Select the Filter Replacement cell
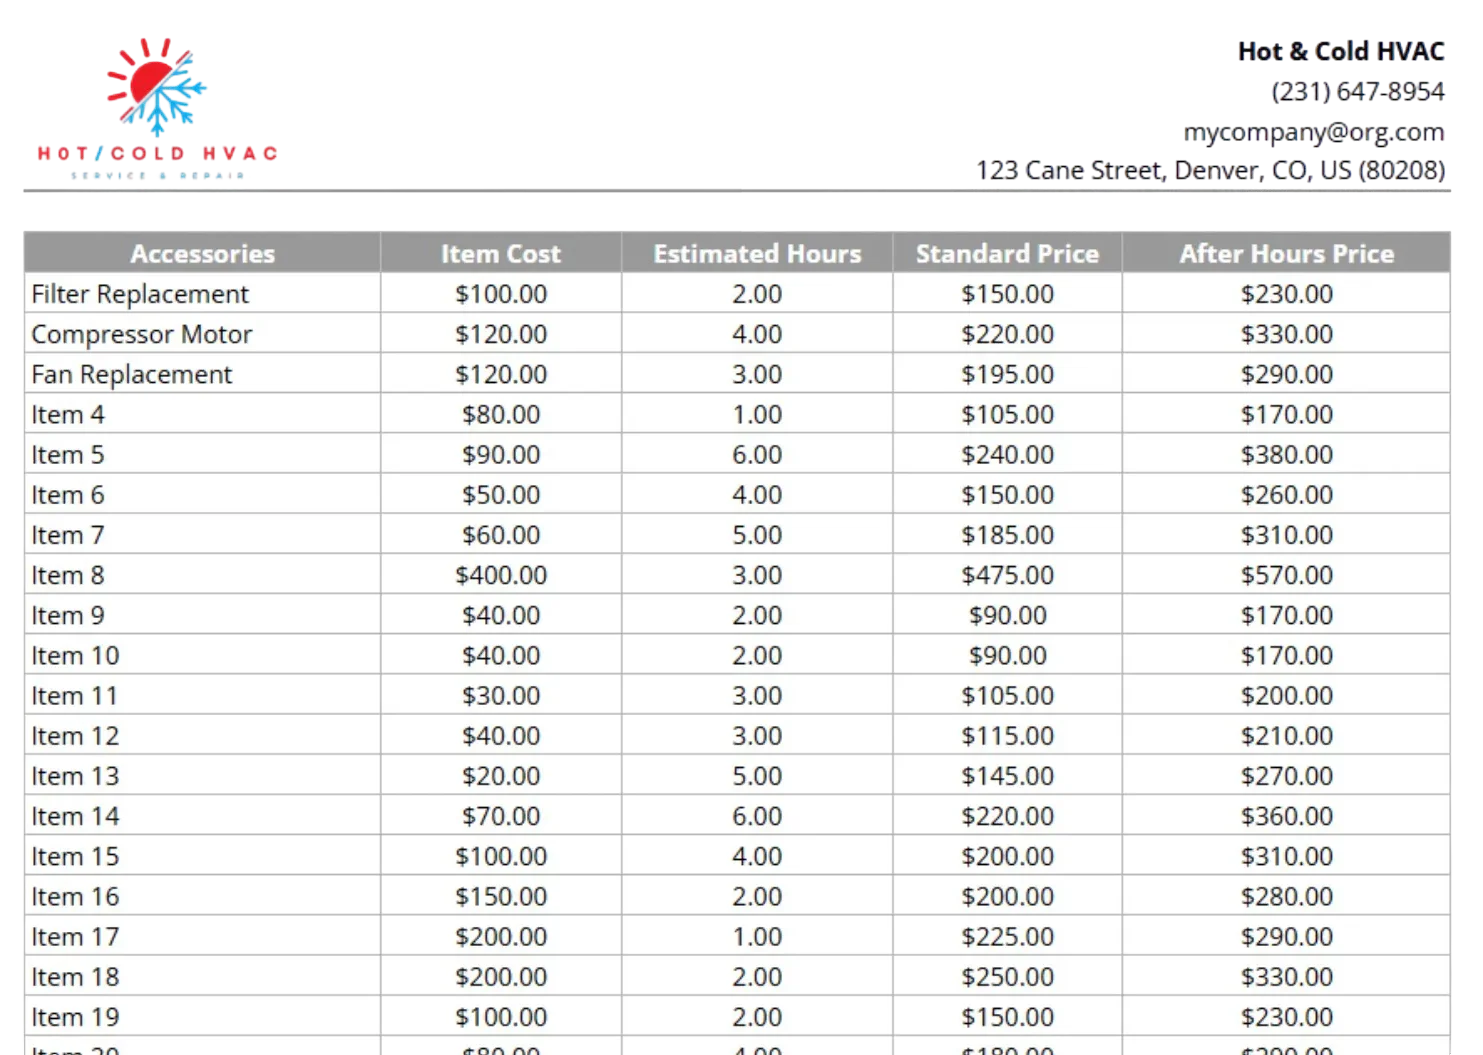 point(140,294)
